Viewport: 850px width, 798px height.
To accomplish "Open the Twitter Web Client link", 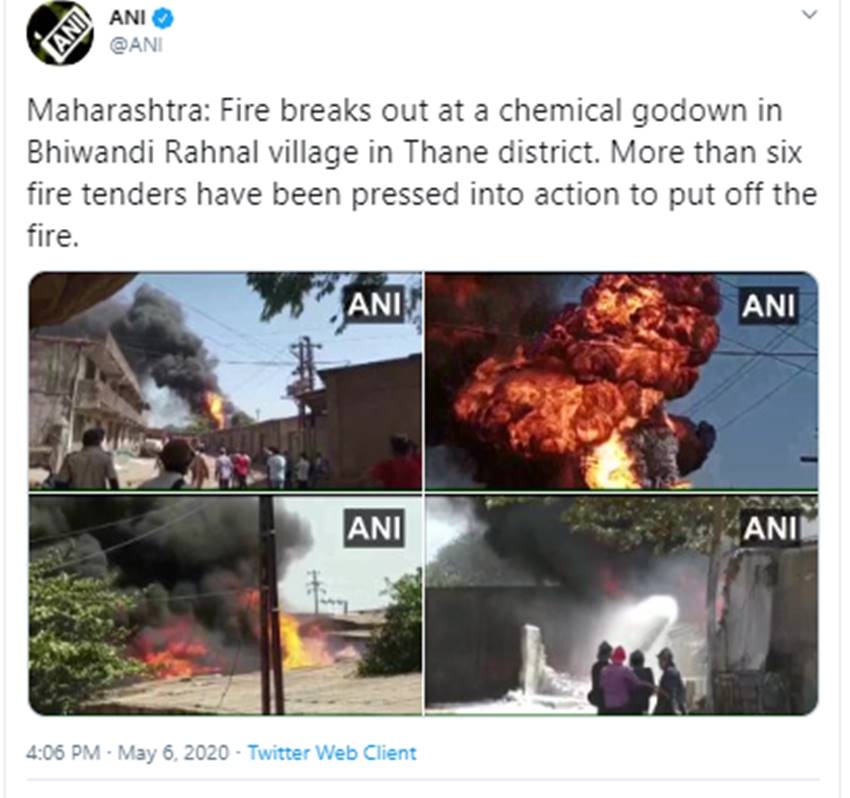I will [332, 752].
